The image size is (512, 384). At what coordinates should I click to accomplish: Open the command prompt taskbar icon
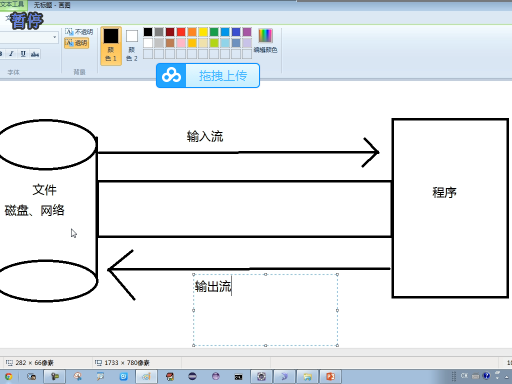tap(238, 377)
